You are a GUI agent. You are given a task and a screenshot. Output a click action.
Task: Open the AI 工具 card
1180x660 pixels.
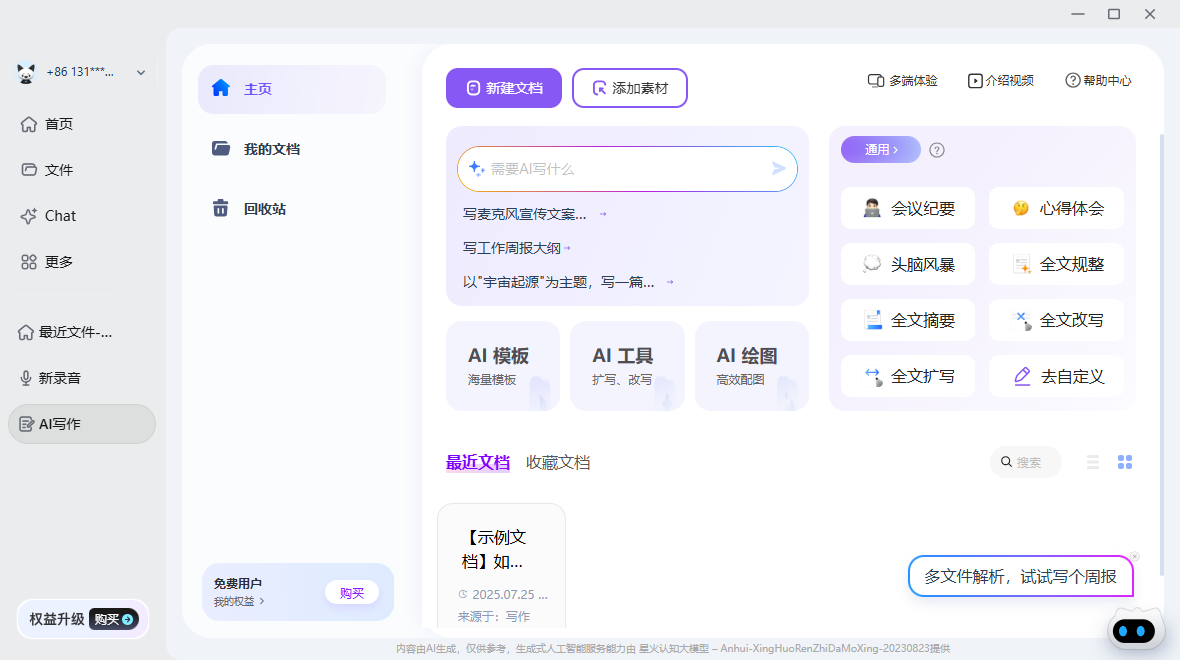pos(628,366)
